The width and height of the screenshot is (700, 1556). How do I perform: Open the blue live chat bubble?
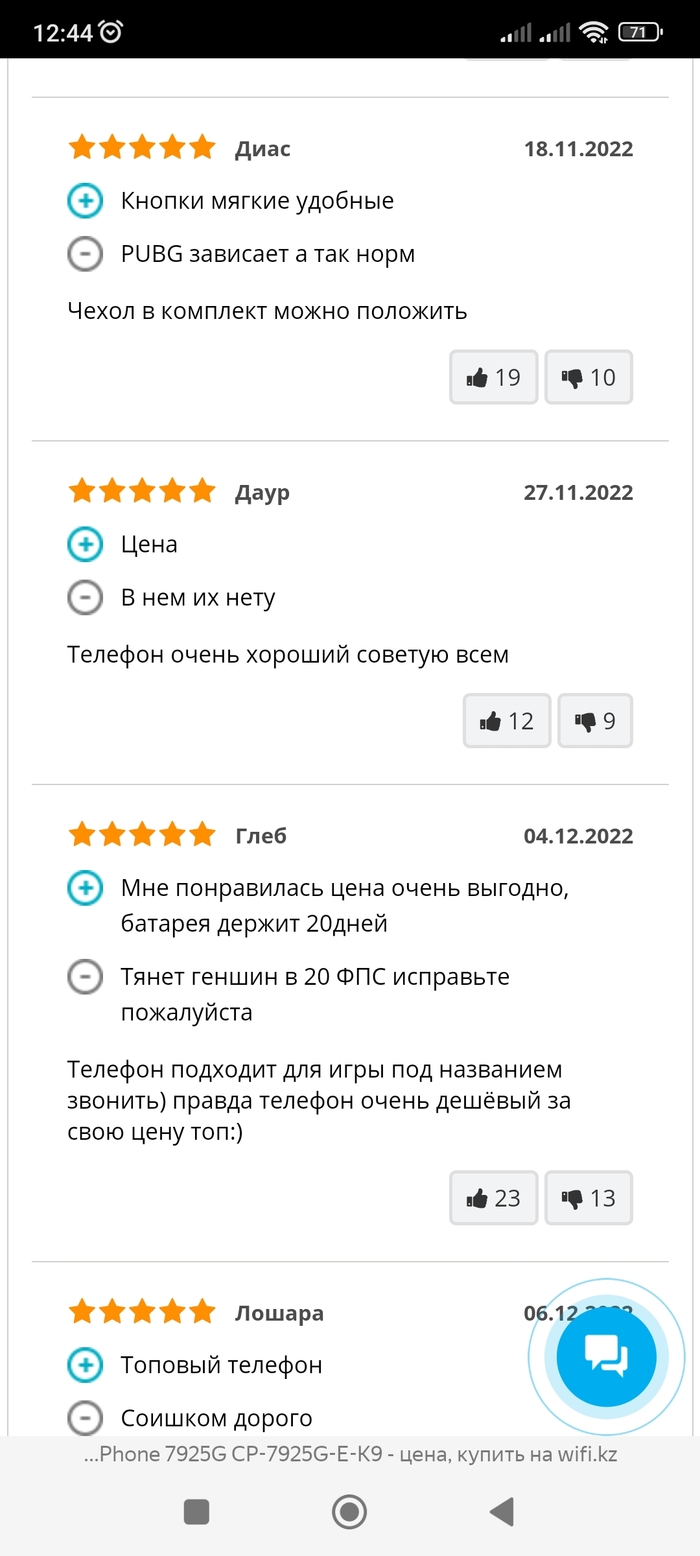(x=606, y=1357)
